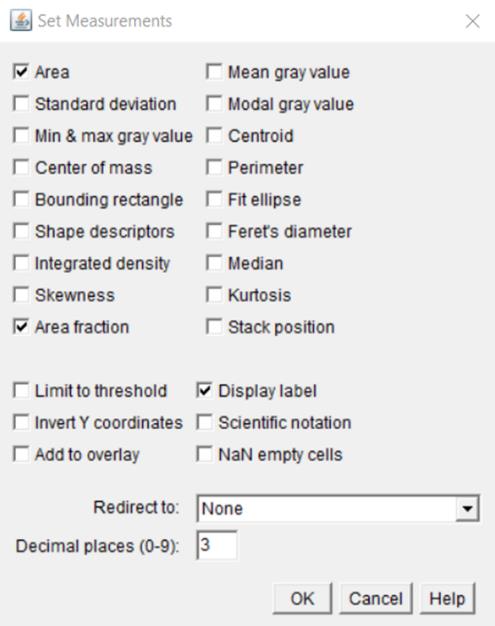Disable the Area fraction checkbox

(x=21, y=327)
